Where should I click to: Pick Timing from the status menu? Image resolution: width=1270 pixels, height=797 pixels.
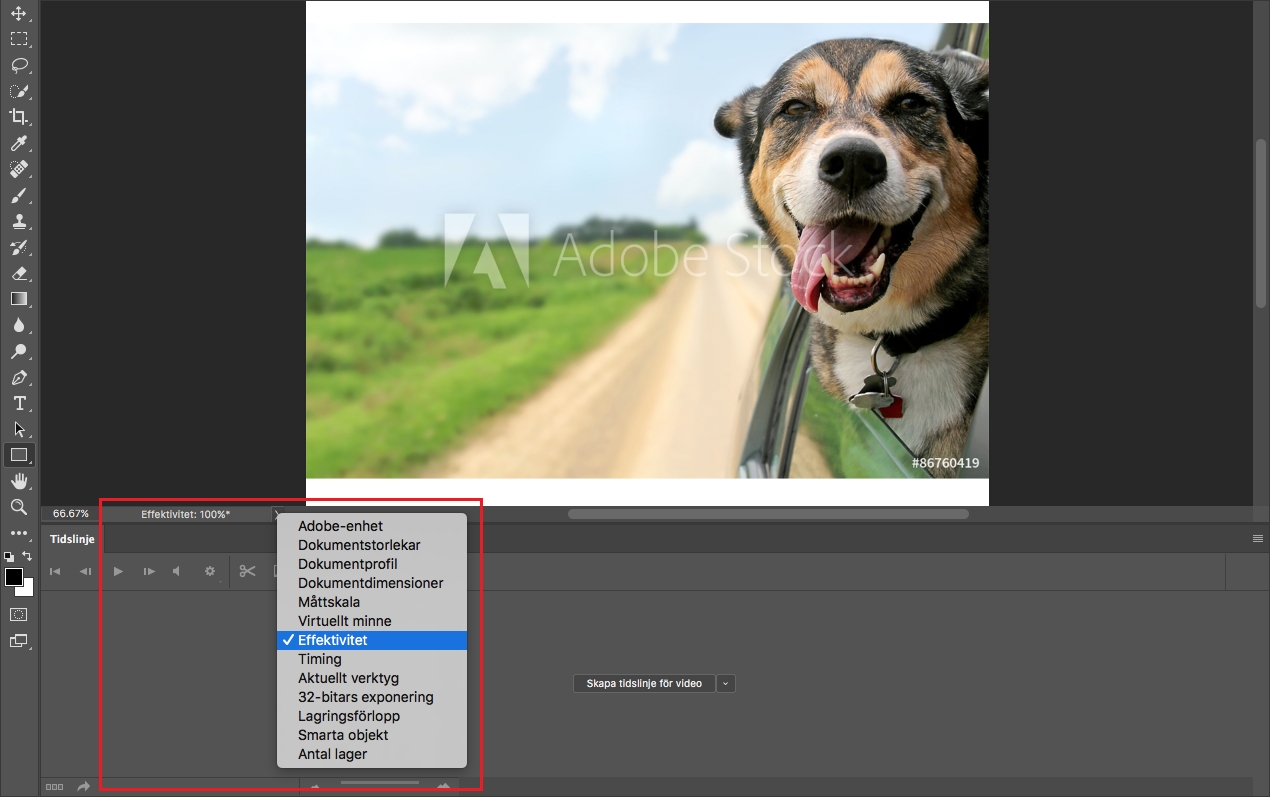[x=372, y=659]
